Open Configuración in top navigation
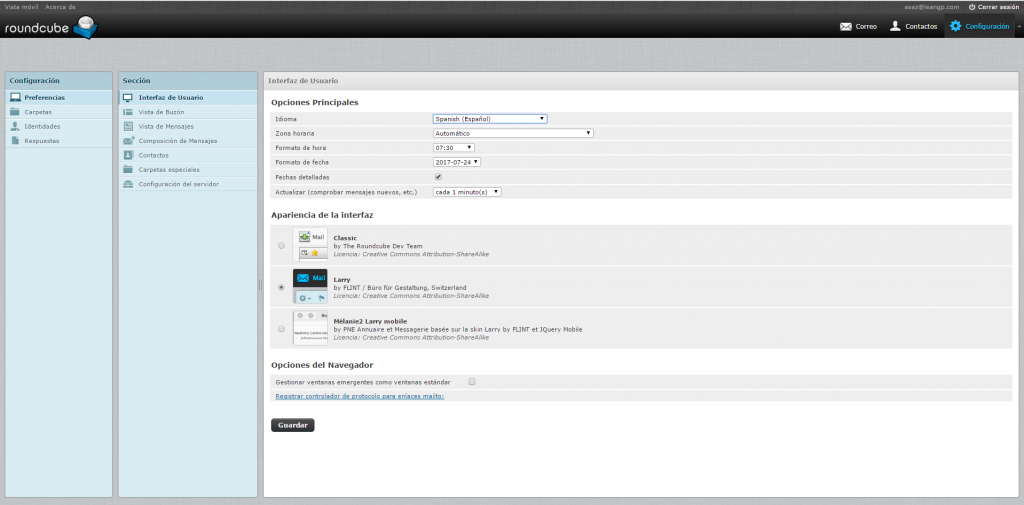The image size is (1024, 505). pyautogui.click(x=980, y=27)
